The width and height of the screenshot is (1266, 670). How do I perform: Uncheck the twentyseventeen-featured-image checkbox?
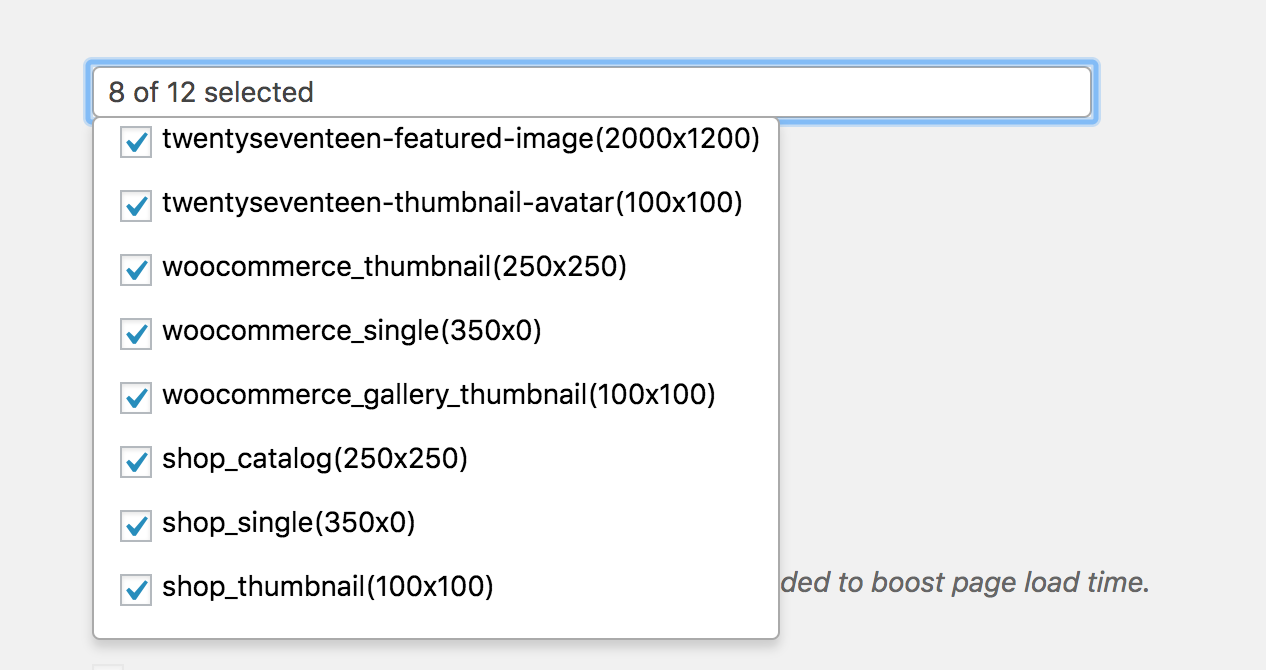coord(136,142)
